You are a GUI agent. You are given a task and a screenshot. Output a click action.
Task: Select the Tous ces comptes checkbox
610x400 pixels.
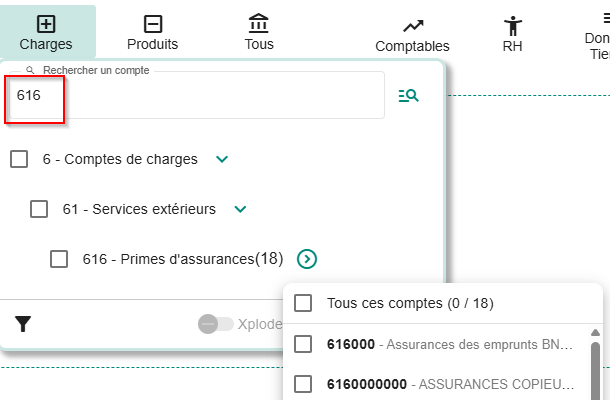(x=304, y=303)
